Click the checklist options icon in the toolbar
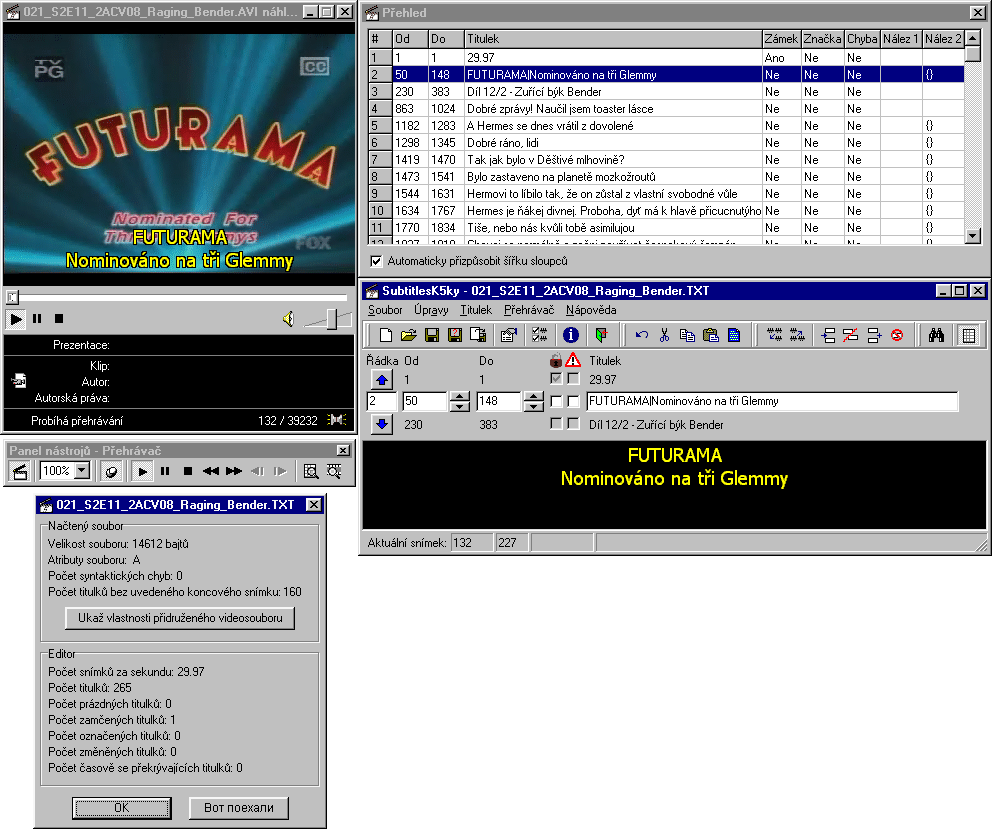The image size is (992, 829). (540, 335)
